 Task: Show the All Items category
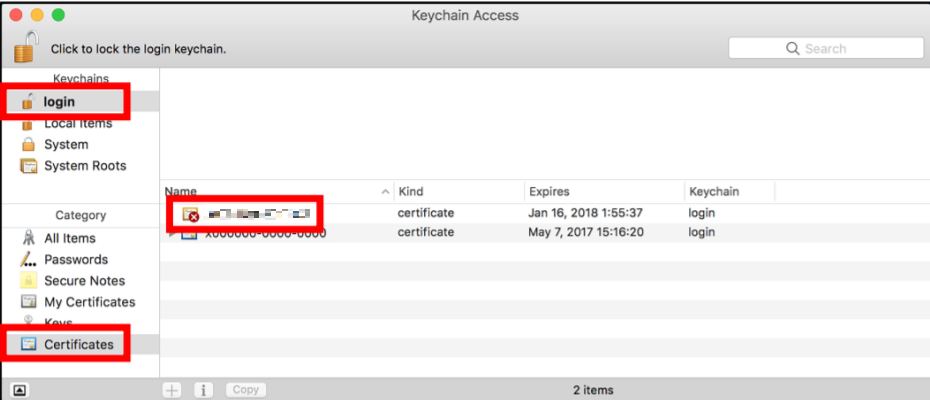[x=69, y=238]
